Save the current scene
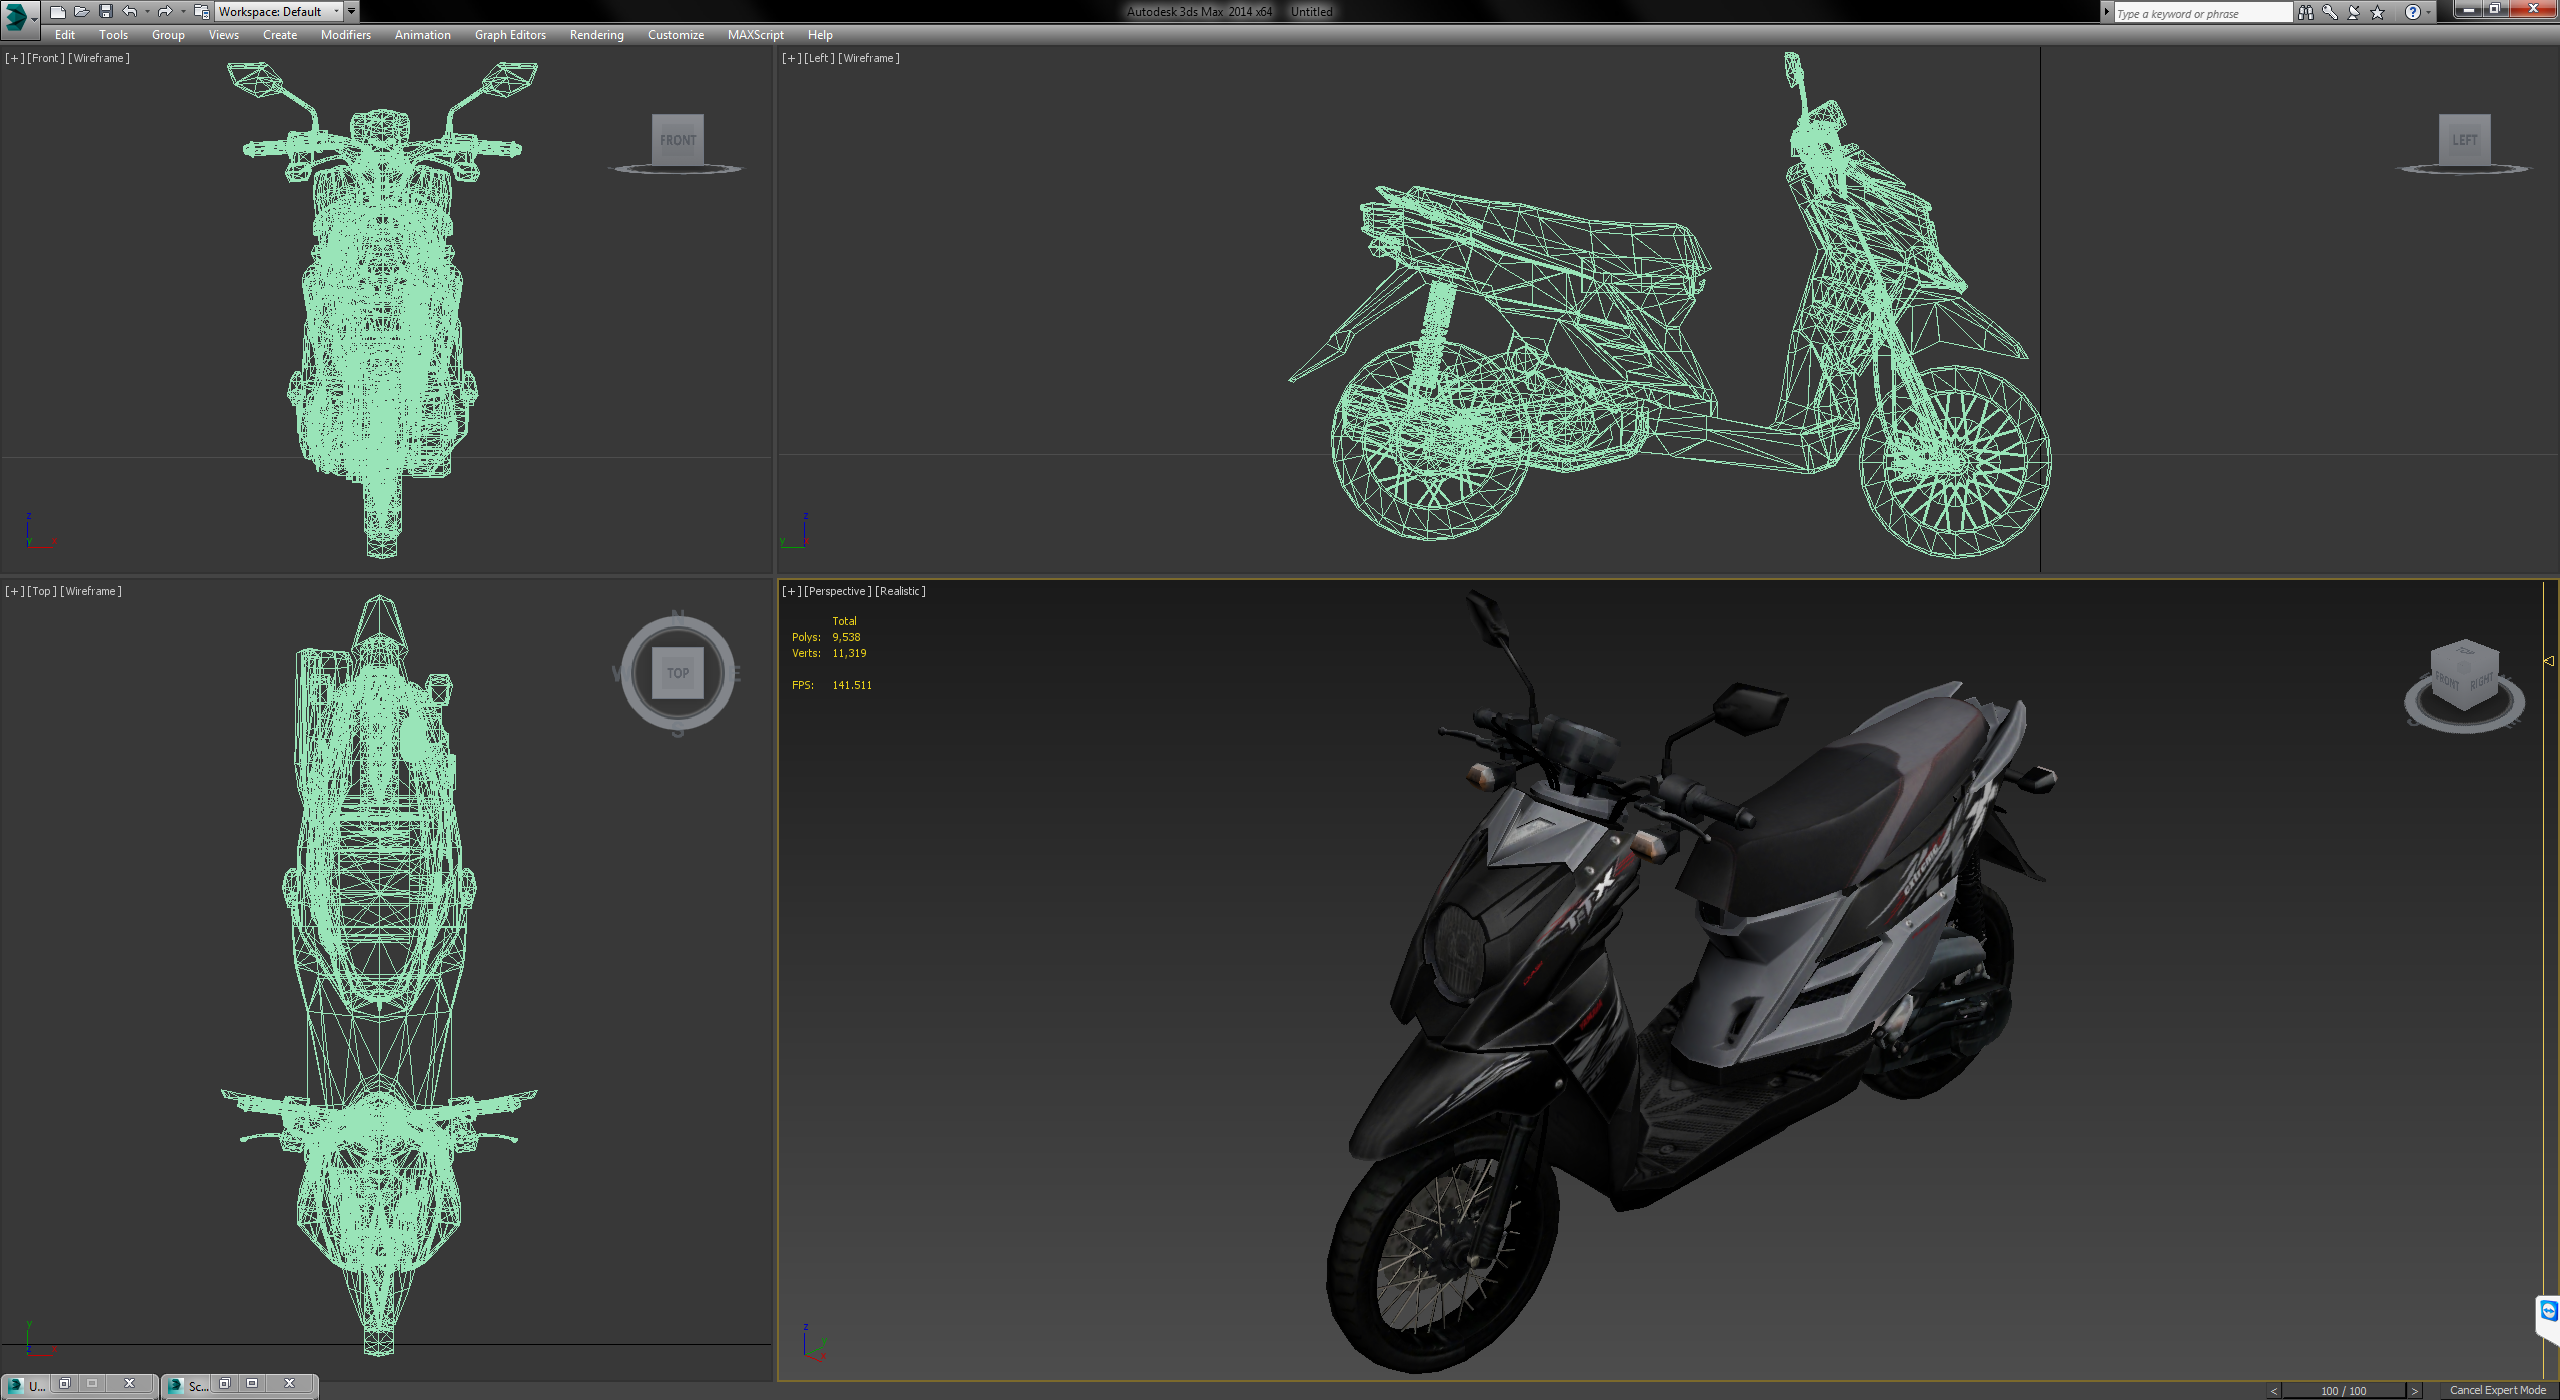 [x=106, y=11]
